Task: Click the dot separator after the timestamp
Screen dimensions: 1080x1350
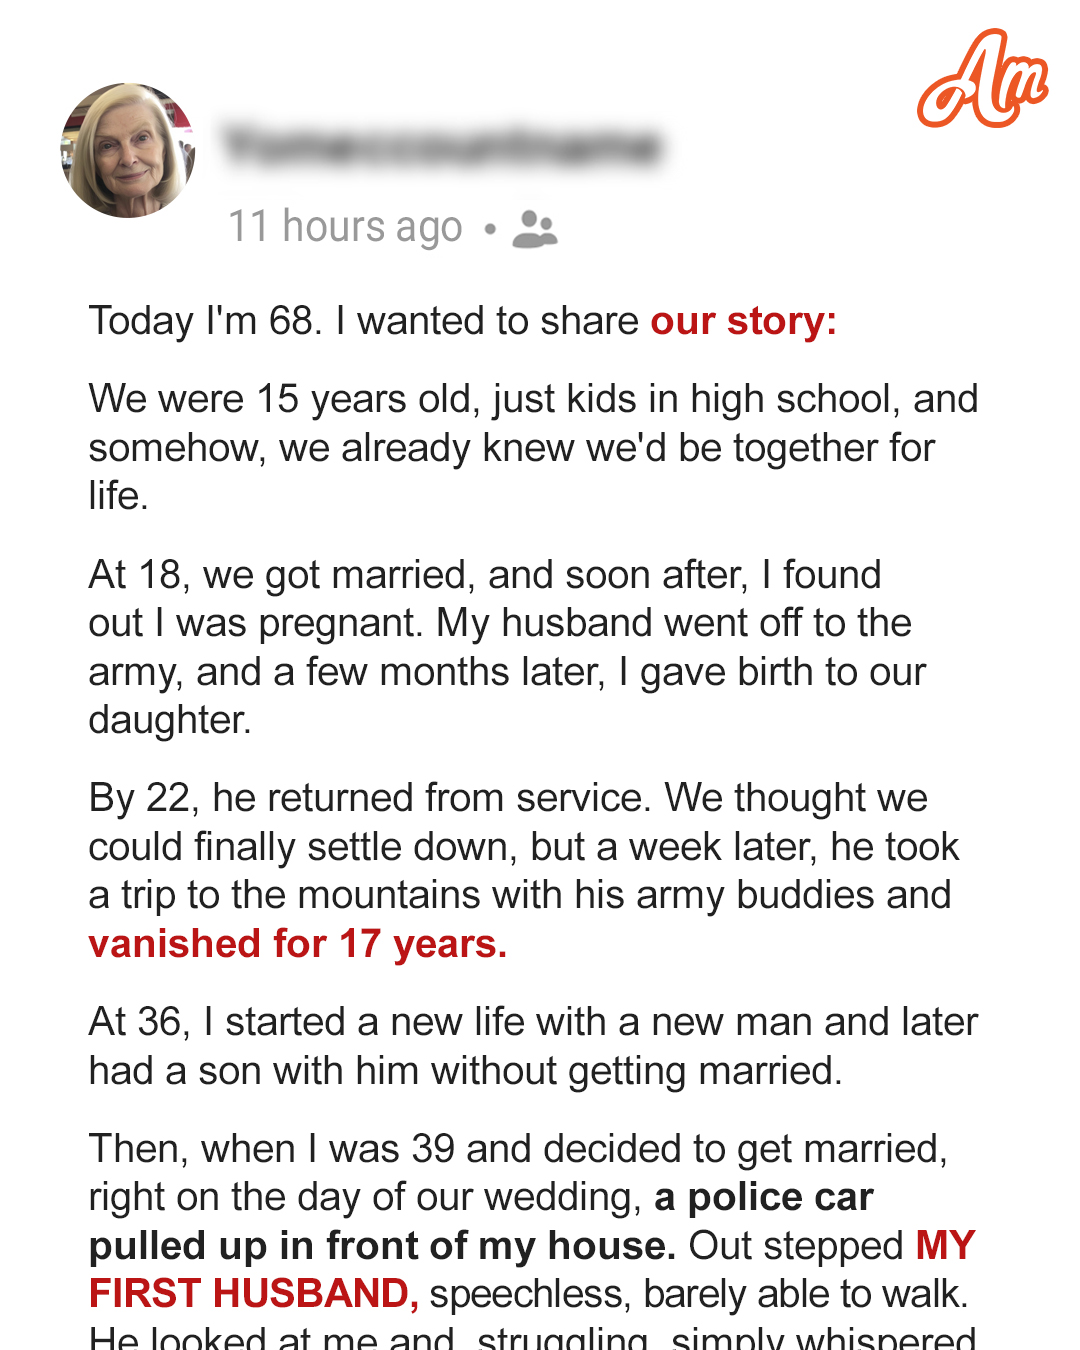Action: [x=490, y=229]
